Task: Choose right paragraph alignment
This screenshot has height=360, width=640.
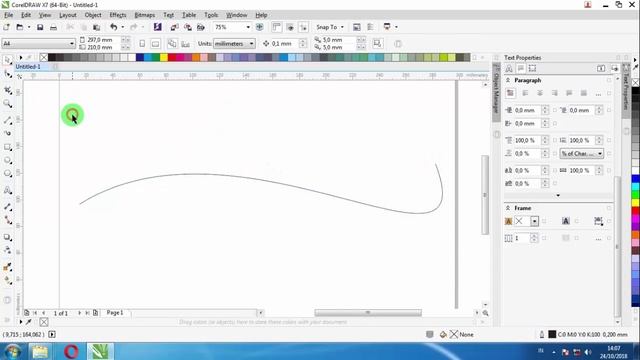Action: [x=554, y=93]
